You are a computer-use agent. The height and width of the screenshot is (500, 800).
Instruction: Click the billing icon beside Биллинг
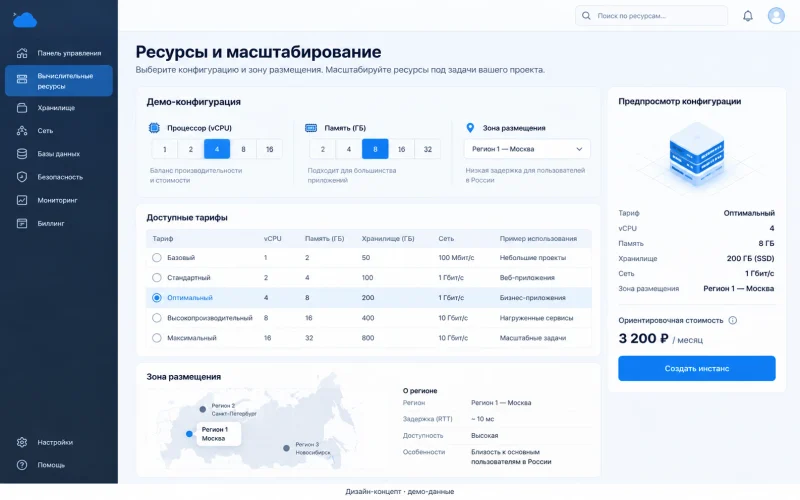click(22, 223)
